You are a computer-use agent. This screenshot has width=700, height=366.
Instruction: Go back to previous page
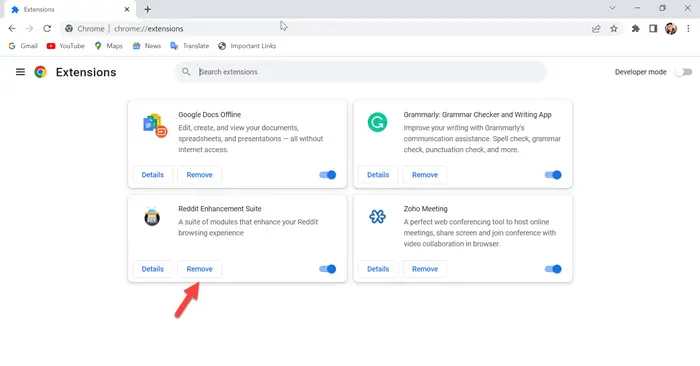pos(12,29)
